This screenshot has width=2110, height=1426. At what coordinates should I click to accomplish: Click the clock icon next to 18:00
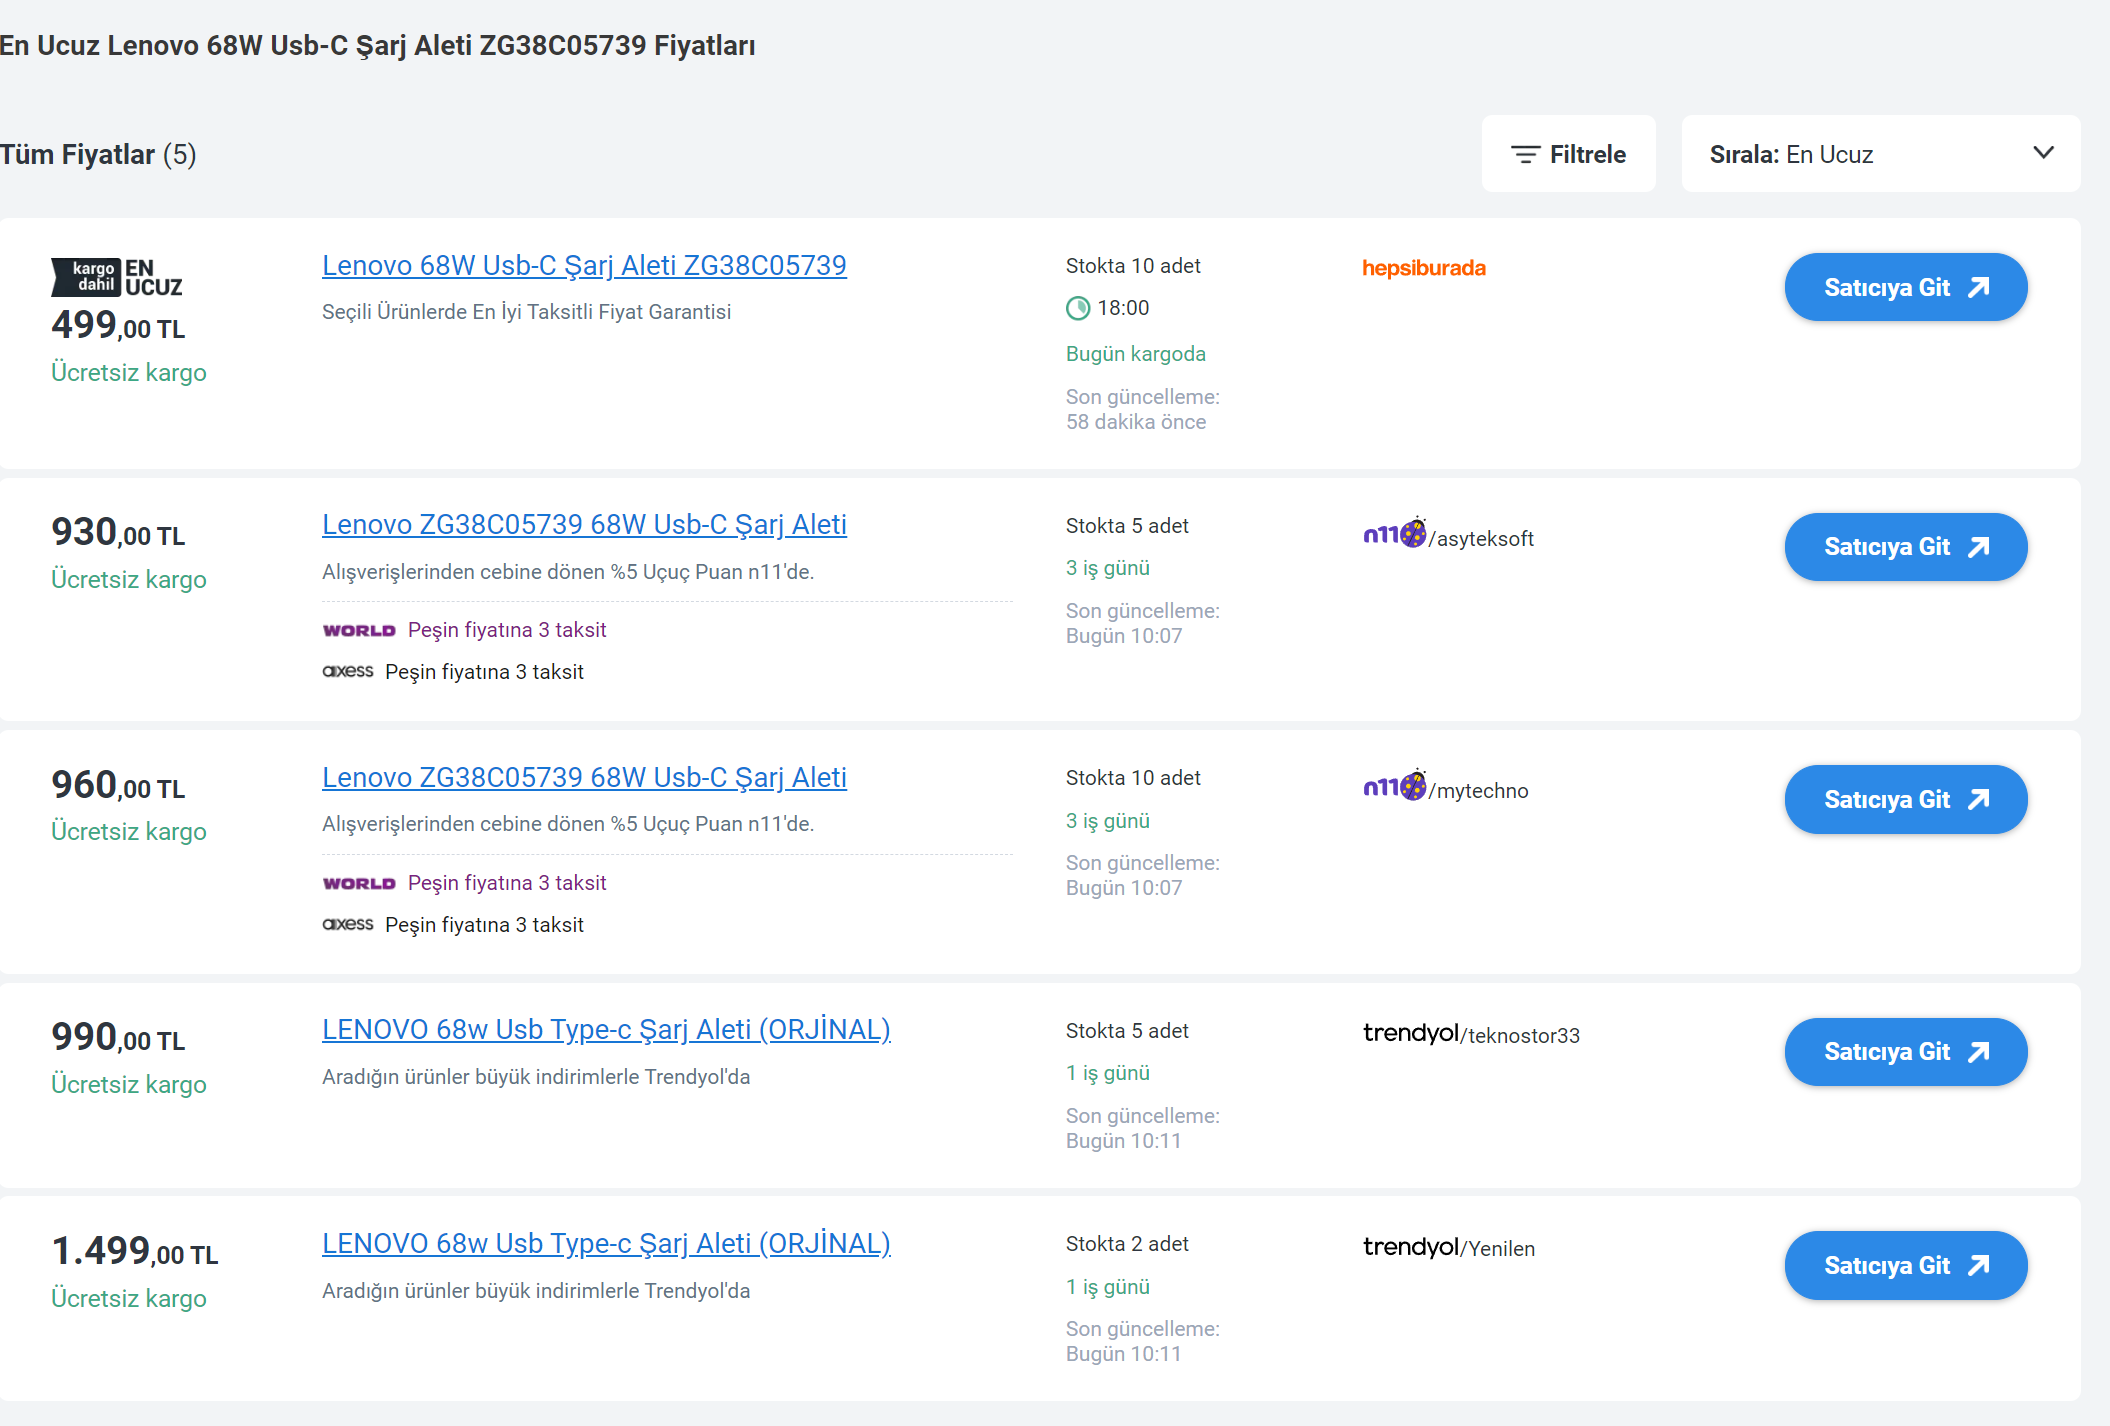1078,308
